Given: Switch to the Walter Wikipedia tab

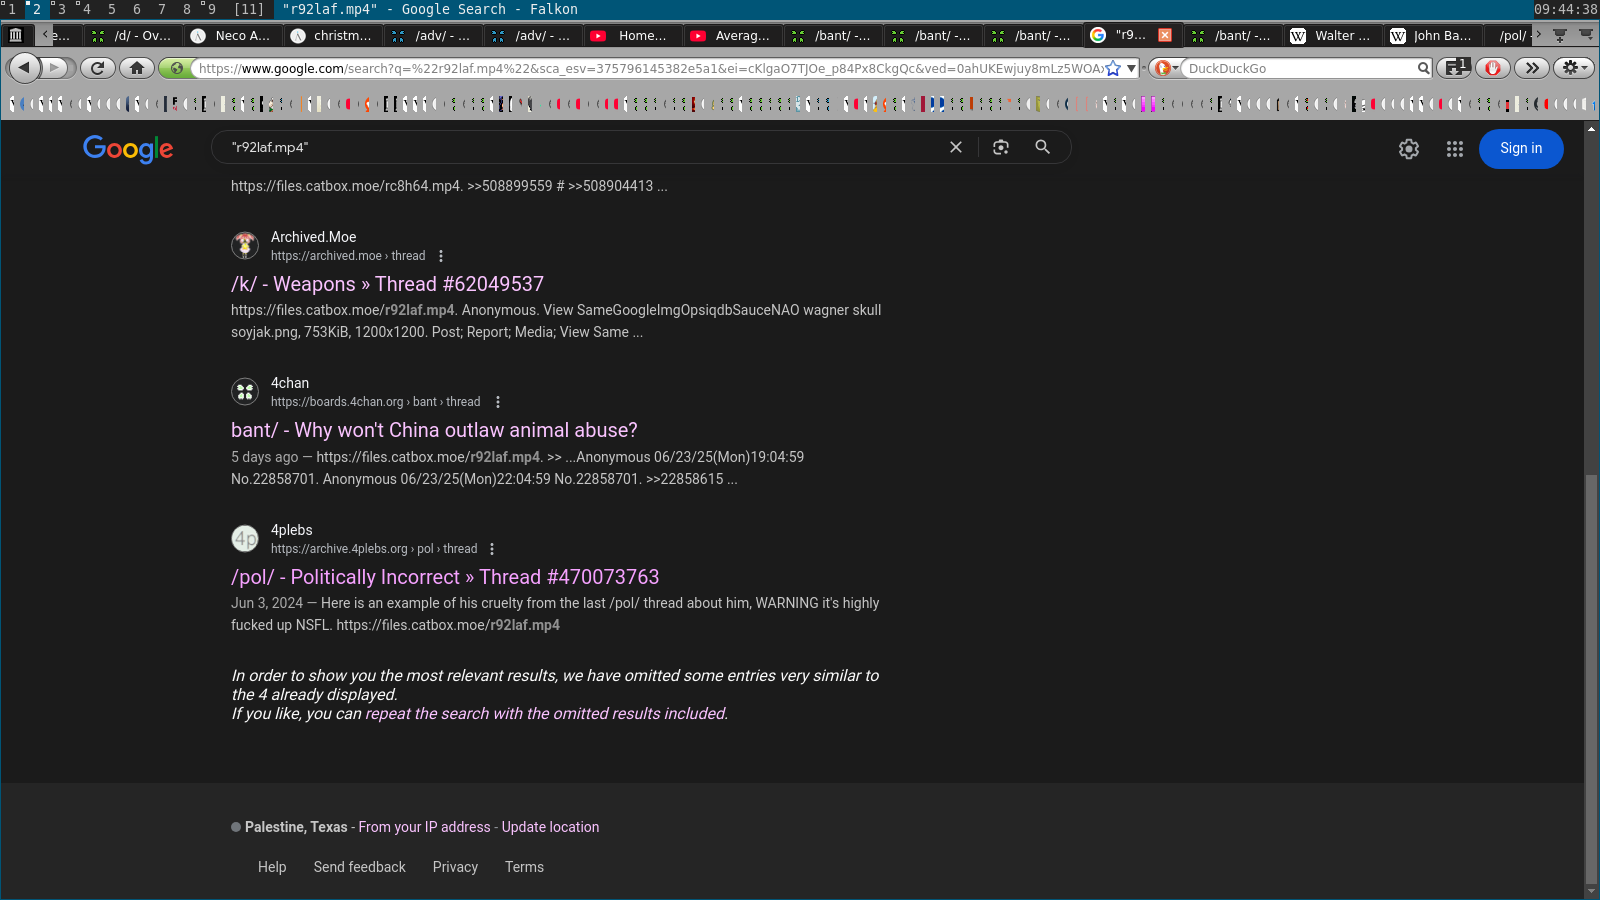Looking at the screenshot, I should point(1332,36).
